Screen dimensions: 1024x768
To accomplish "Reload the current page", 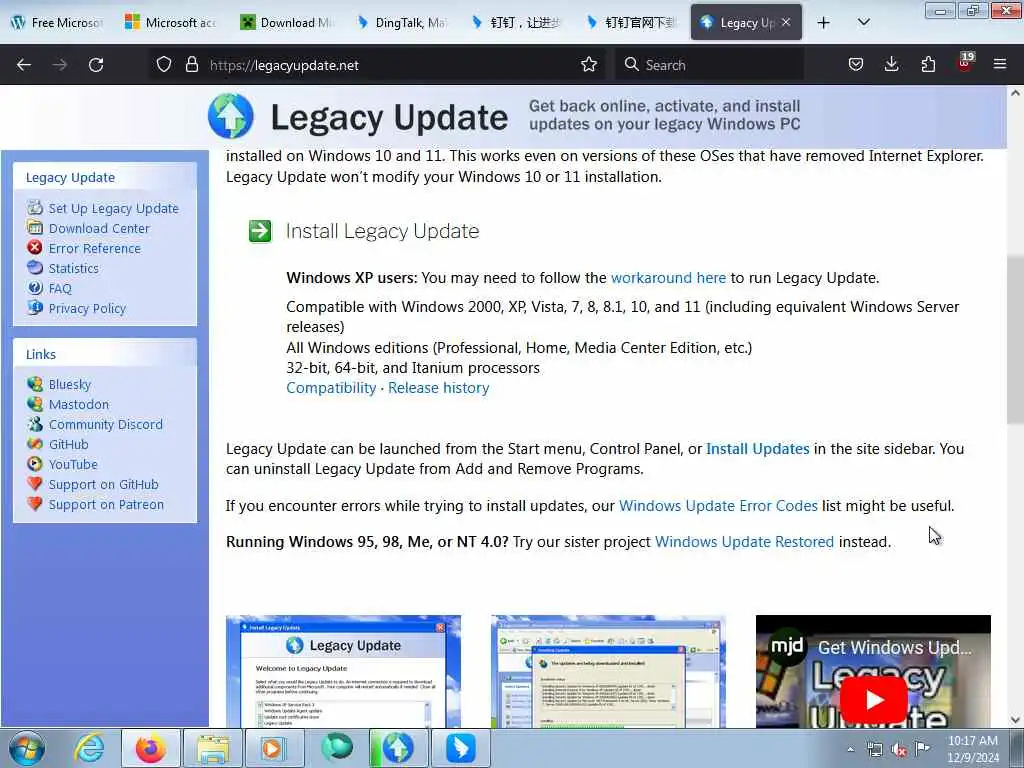I will point(96,65).
